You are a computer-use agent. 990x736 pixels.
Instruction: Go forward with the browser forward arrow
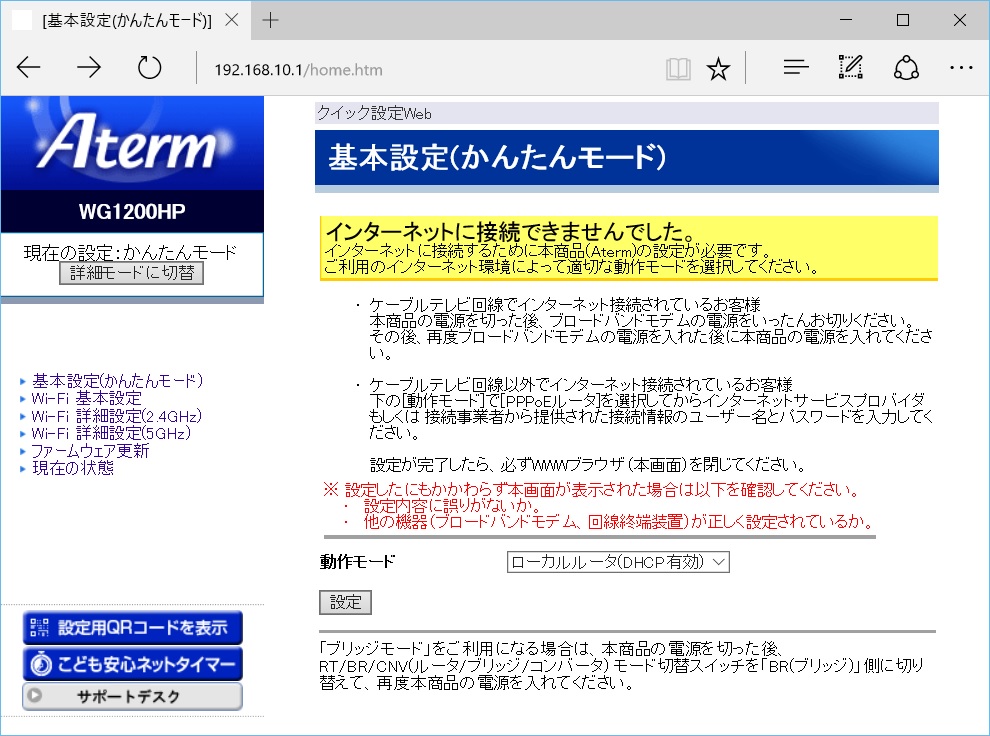tap(89, 68)
